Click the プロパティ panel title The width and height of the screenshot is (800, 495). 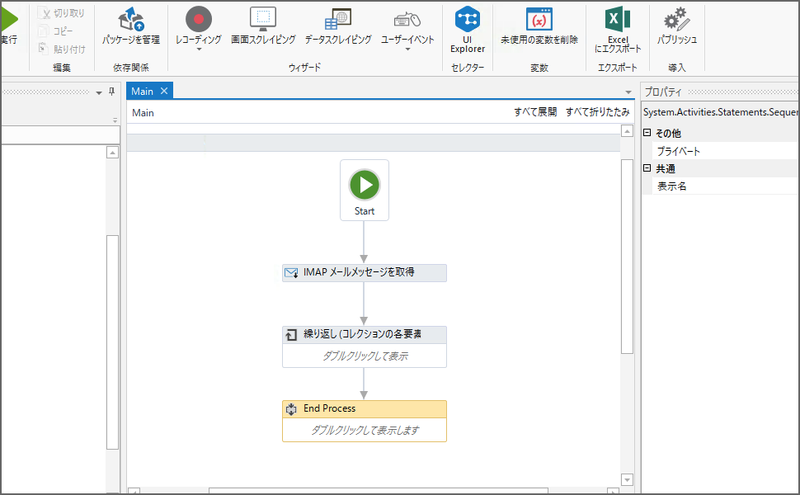663,92
